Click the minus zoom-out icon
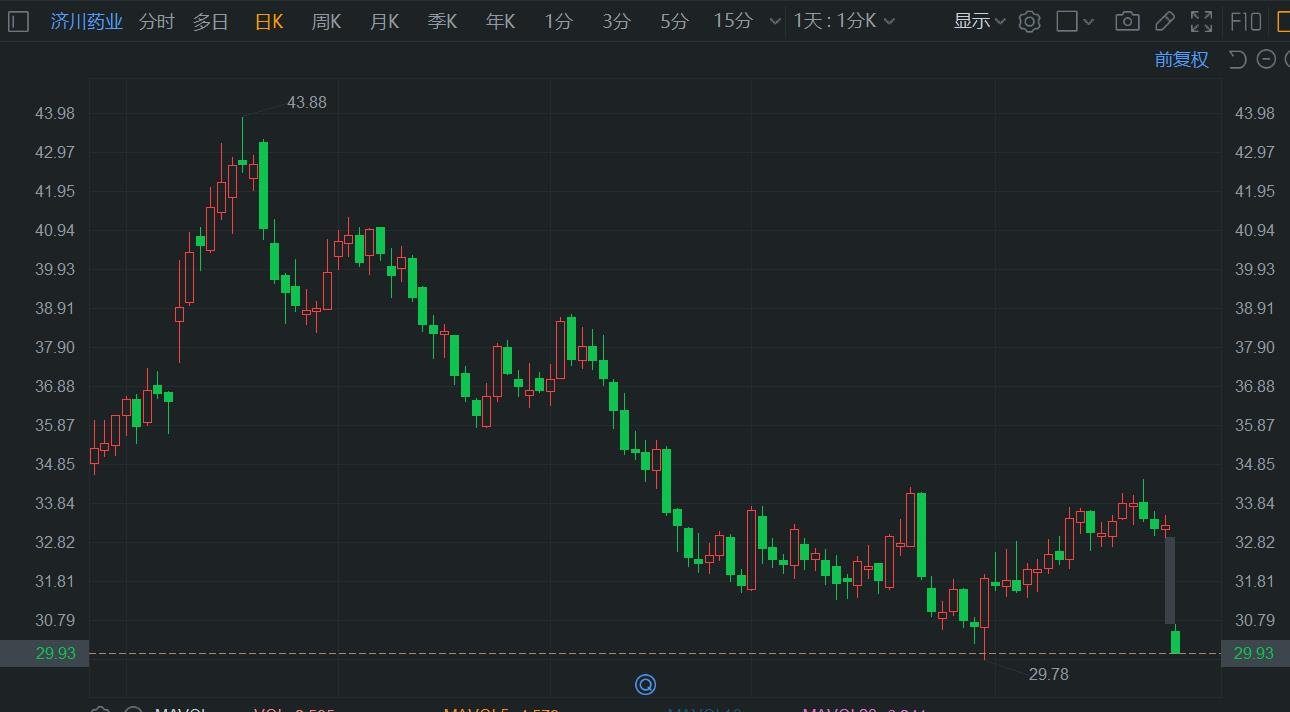 (1266, 59)
